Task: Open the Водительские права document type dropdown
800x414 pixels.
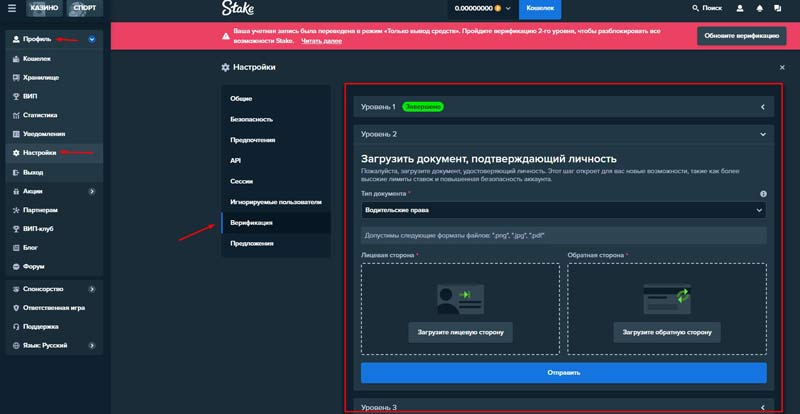Action: (563, 211)
